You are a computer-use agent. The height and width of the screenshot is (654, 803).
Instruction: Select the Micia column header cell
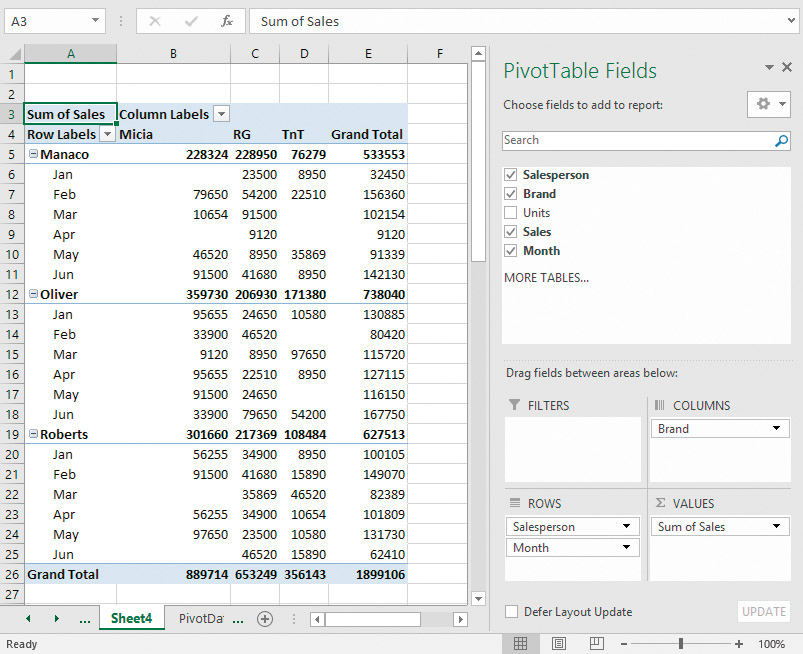pos(174,134)
